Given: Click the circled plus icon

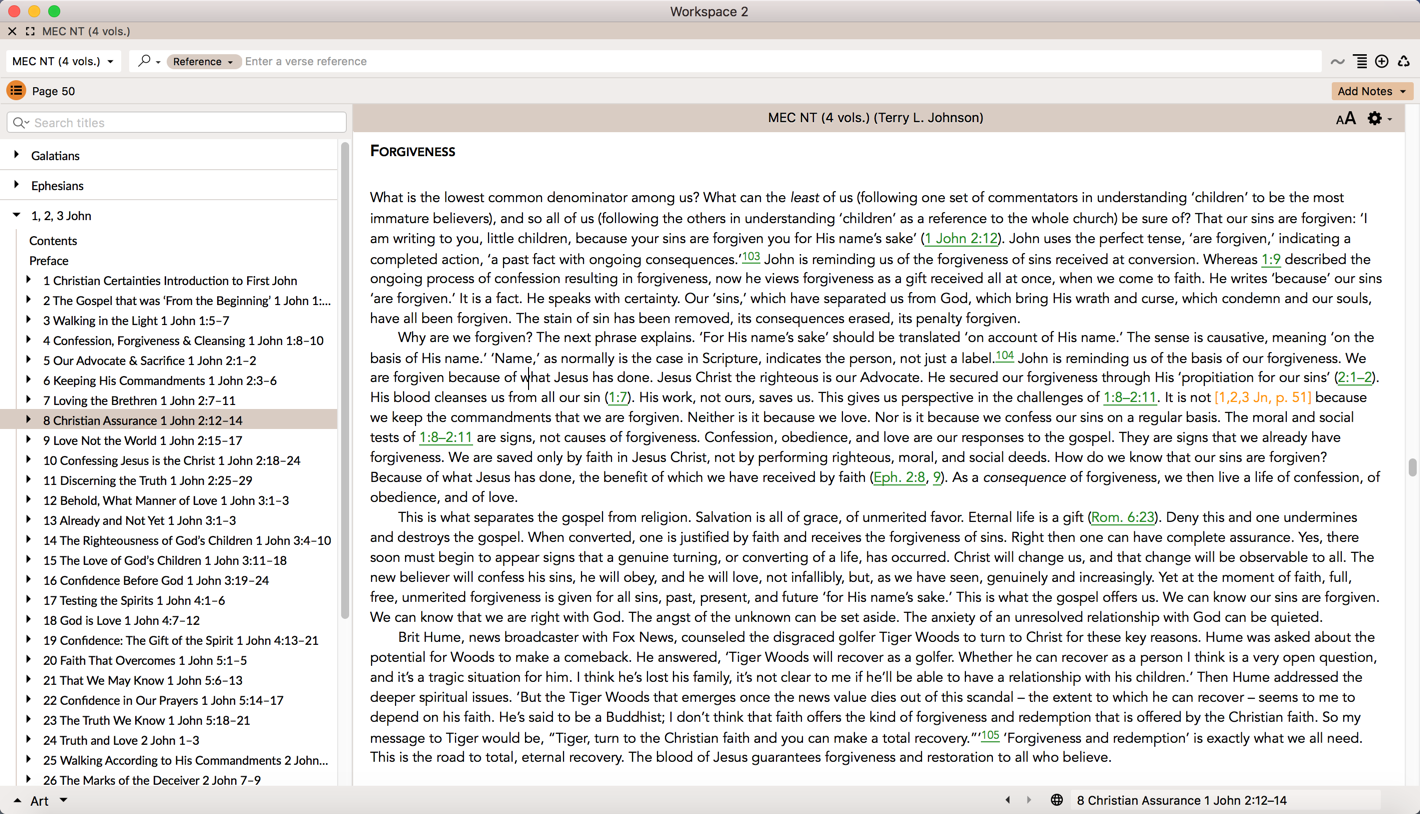Looking at the screenshot, I should tap(1382, 62).
